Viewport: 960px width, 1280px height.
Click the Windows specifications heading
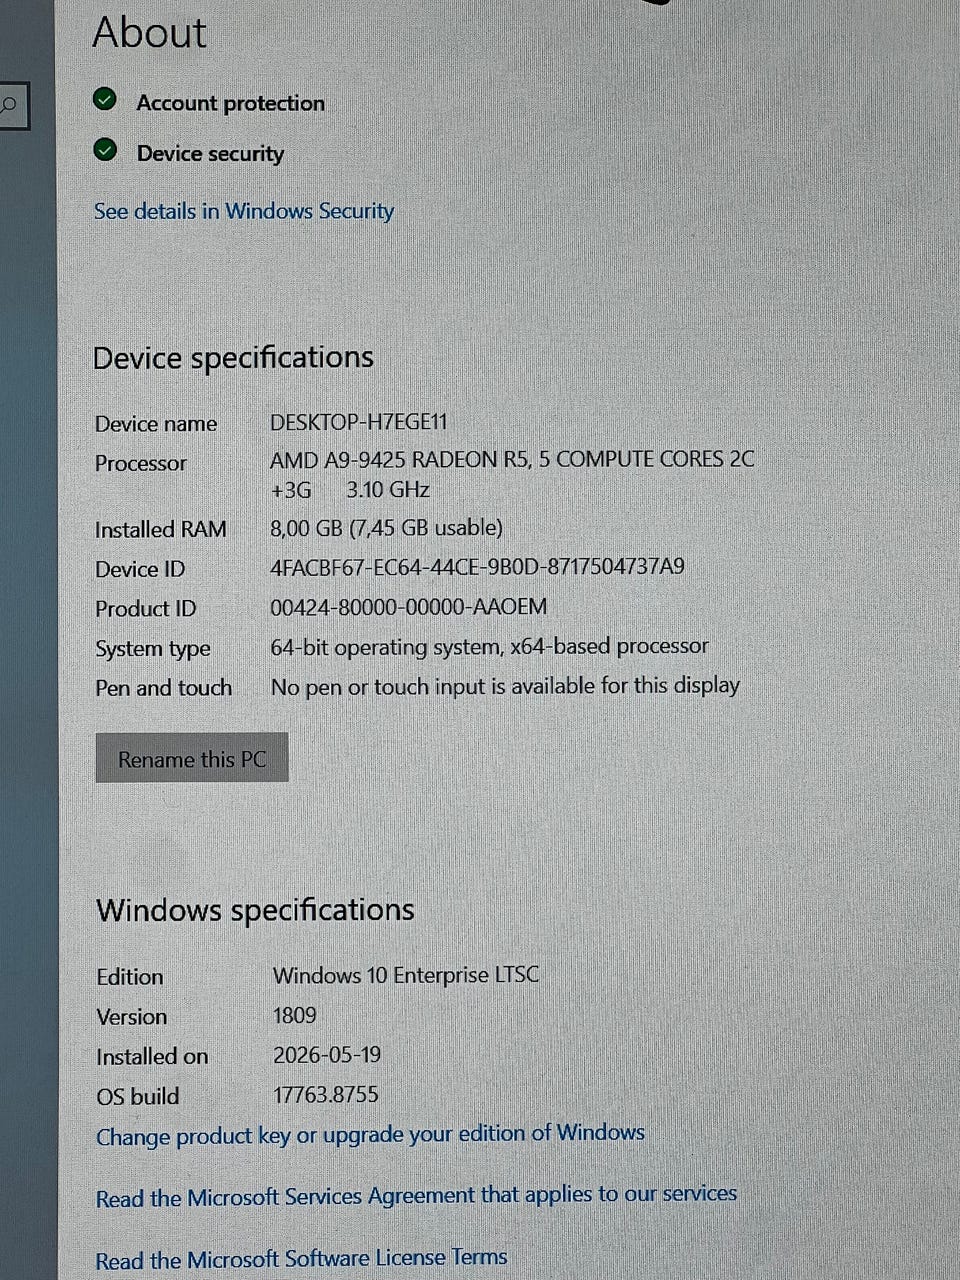coord(255,910)
